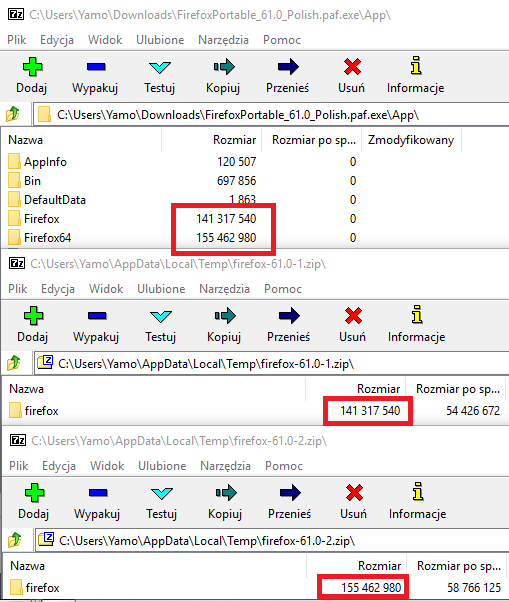This screenshot has height=602, width=509.
Task: Click Wypakuj minus icon in top window
Action: 96,67
